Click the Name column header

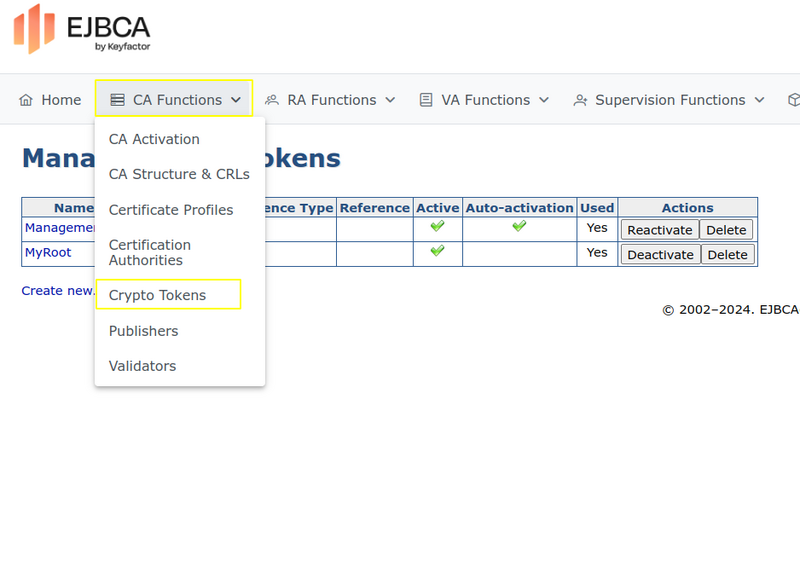click(x=74, y=208)
